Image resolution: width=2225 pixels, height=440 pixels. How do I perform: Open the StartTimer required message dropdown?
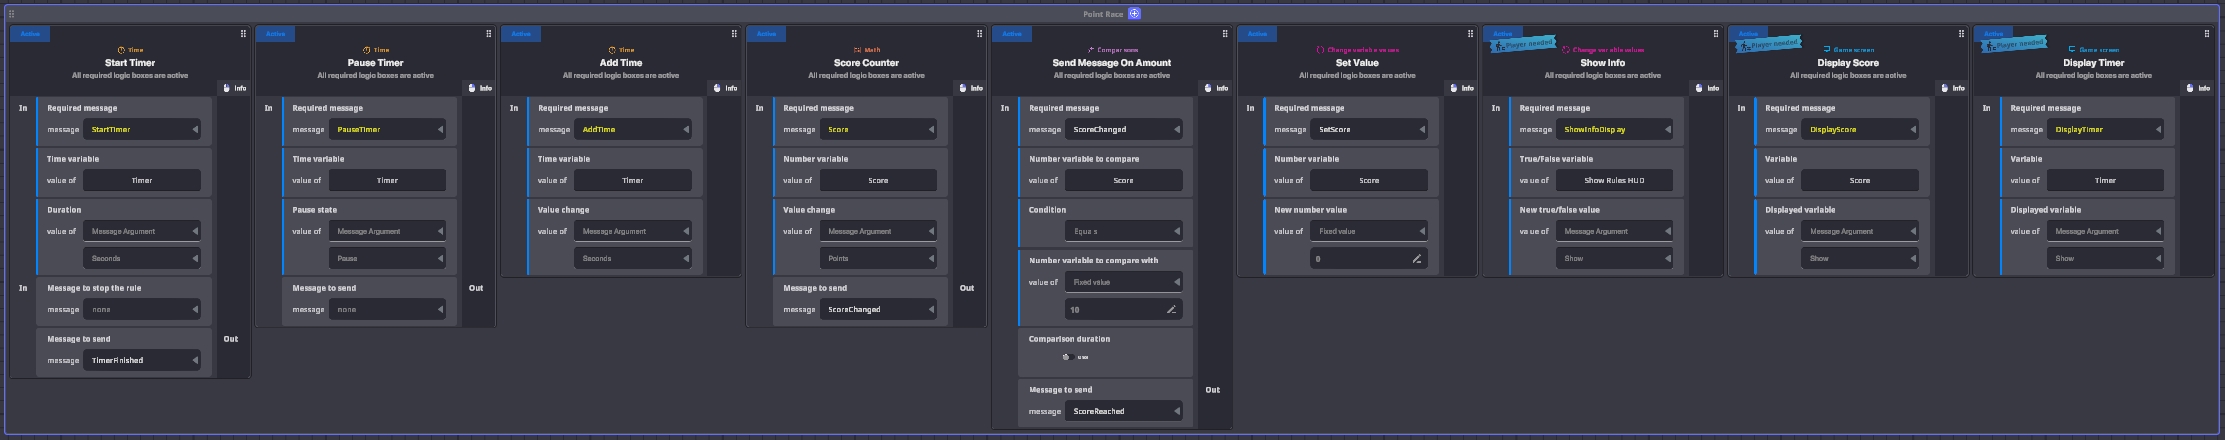[142, 129]
